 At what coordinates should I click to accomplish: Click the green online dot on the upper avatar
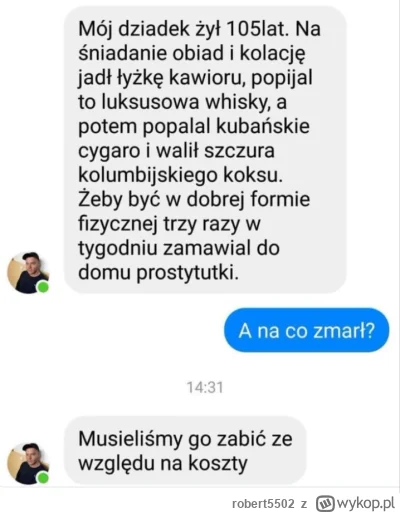tap(43, 287)
